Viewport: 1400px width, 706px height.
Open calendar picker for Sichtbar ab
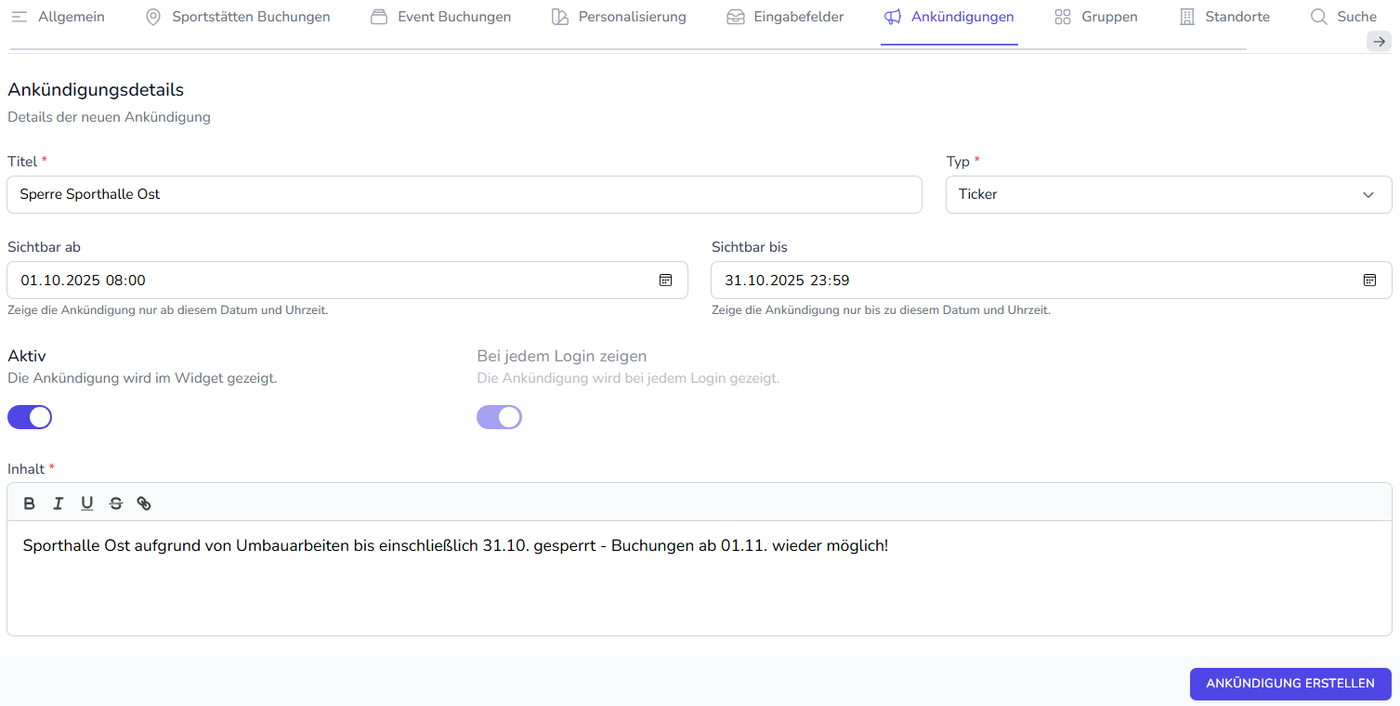(x=665, y=280)
